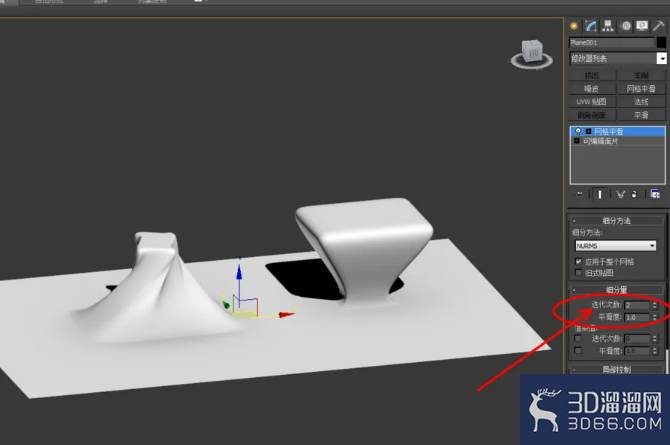The image size is (670, 445).
Task: Open the Create command panel tab
Action: pos(574,26)
